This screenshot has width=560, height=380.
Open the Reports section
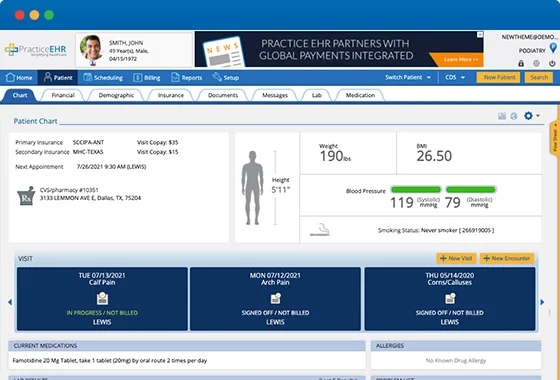pos(186,78)
